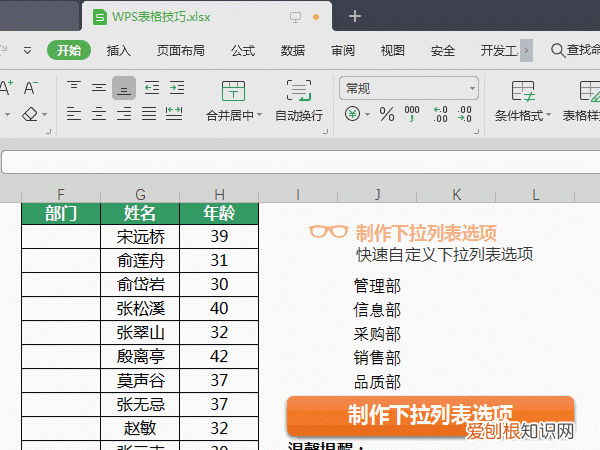Viewport: 600px width, 450px height.
Task: Select the 年龄 header cell
Action: [219, 214]
